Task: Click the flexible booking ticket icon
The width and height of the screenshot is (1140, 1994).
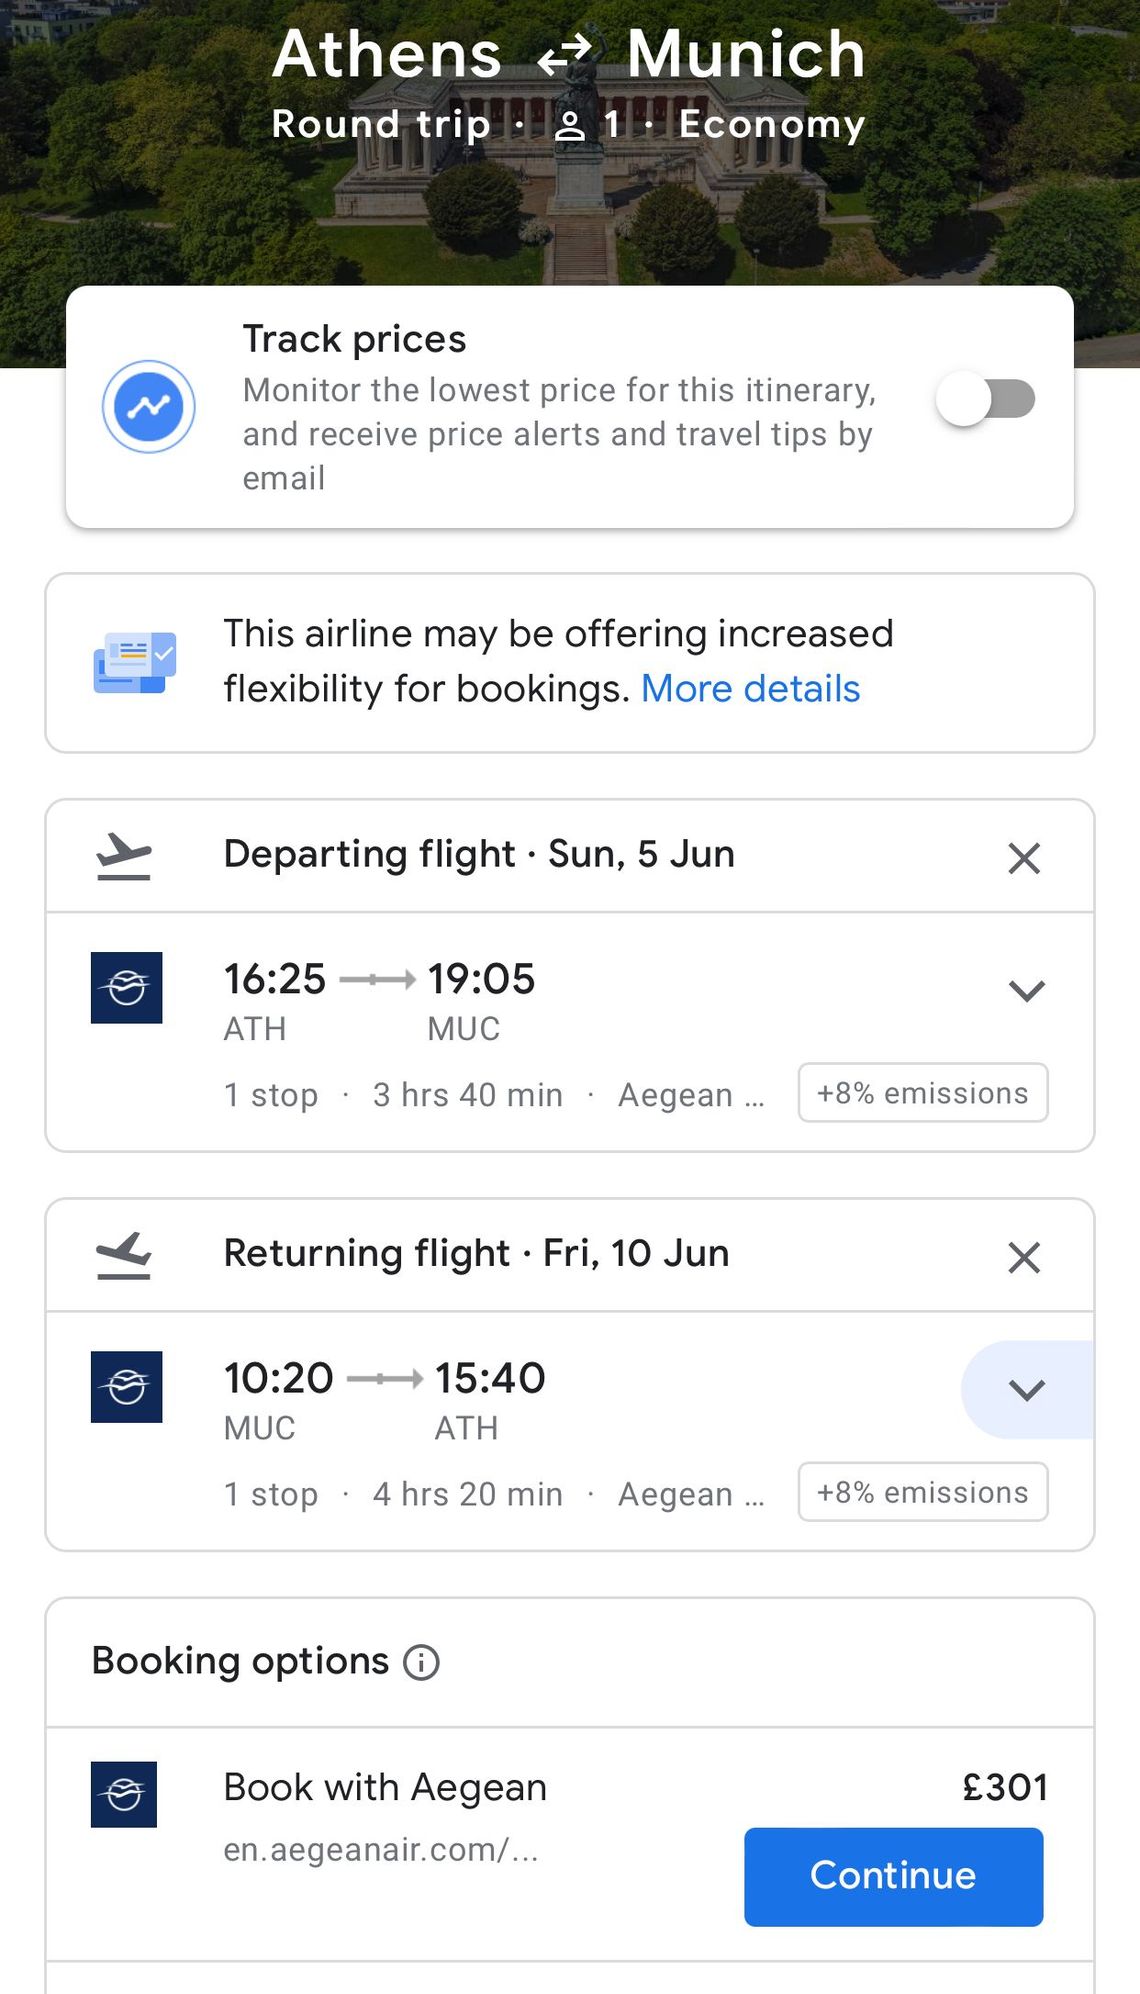Action: click(x=135, y=663)
